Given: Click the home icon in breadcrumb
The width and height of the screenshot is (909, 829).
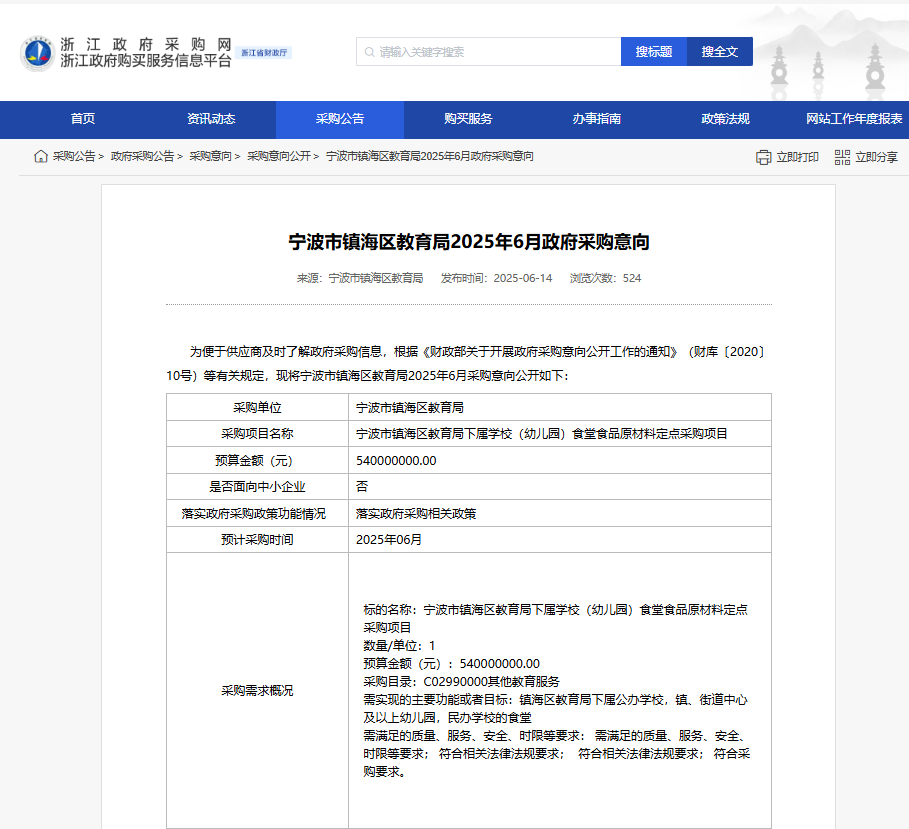Looking at the screenshot, I should coord(41,157).
